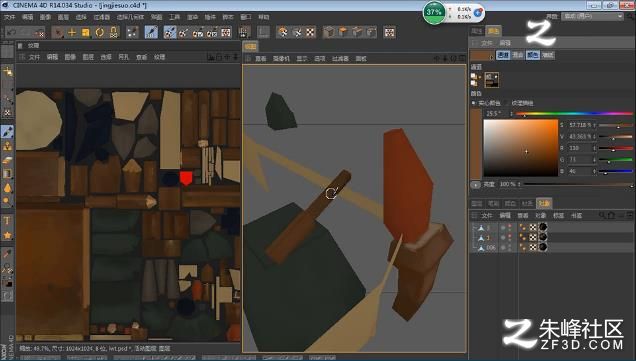Click the top selection tool in left palette

pyautogui.click(x=7, y=71)
